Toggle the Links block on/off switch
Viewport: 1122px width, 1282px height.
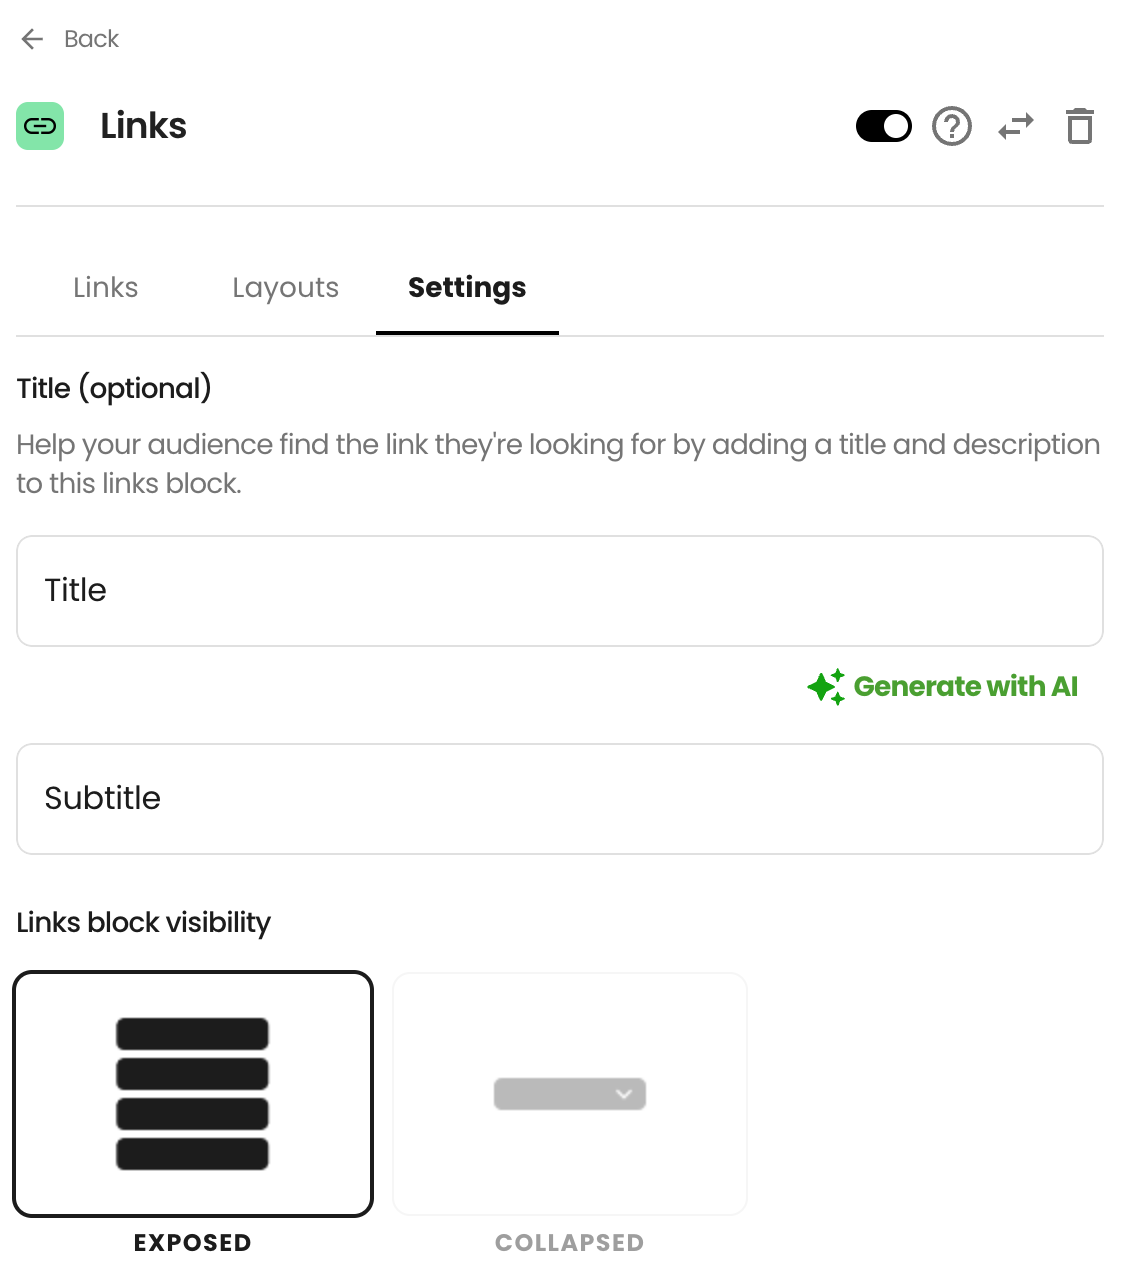pyautogui.click(x=884, y=127)
